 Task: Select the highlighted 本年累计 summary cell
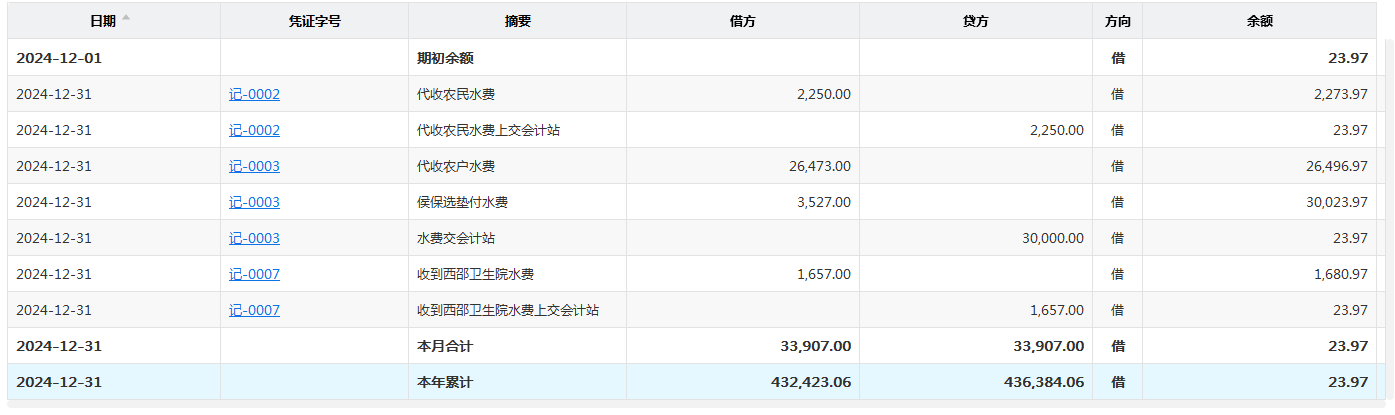445,383
